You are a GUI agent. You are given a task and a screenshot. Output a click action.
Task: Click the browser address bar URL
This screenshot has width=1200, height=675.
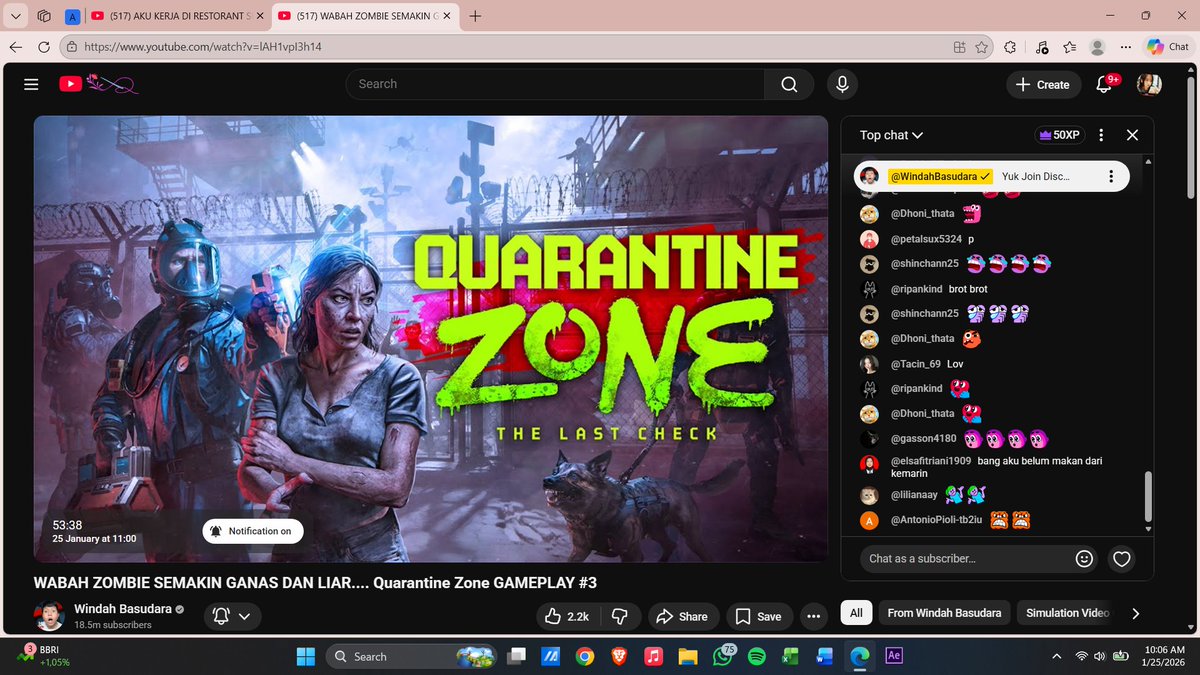[203, 47]
